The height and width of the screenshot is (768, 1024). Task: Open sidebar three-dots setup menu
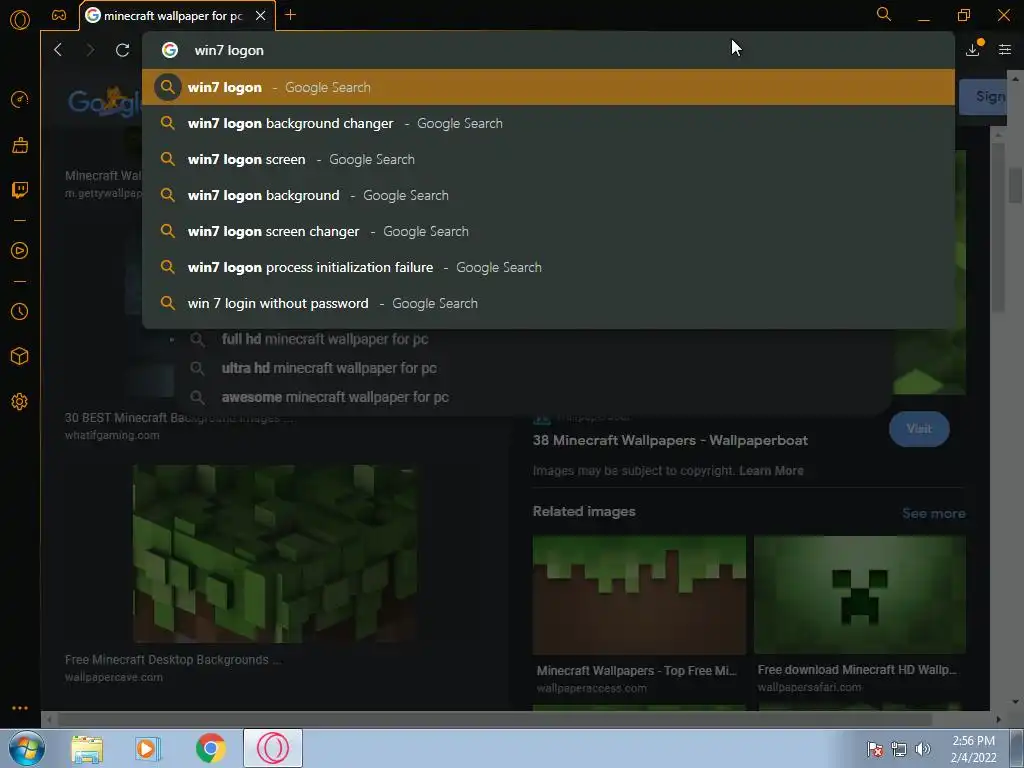click(20, 708)
